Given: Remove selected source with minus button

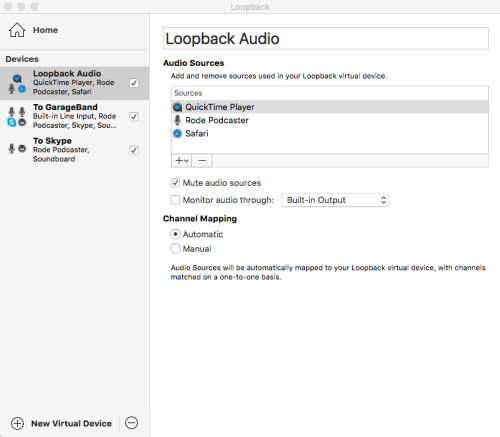Looking at the screenshot, I should [202, 160].
